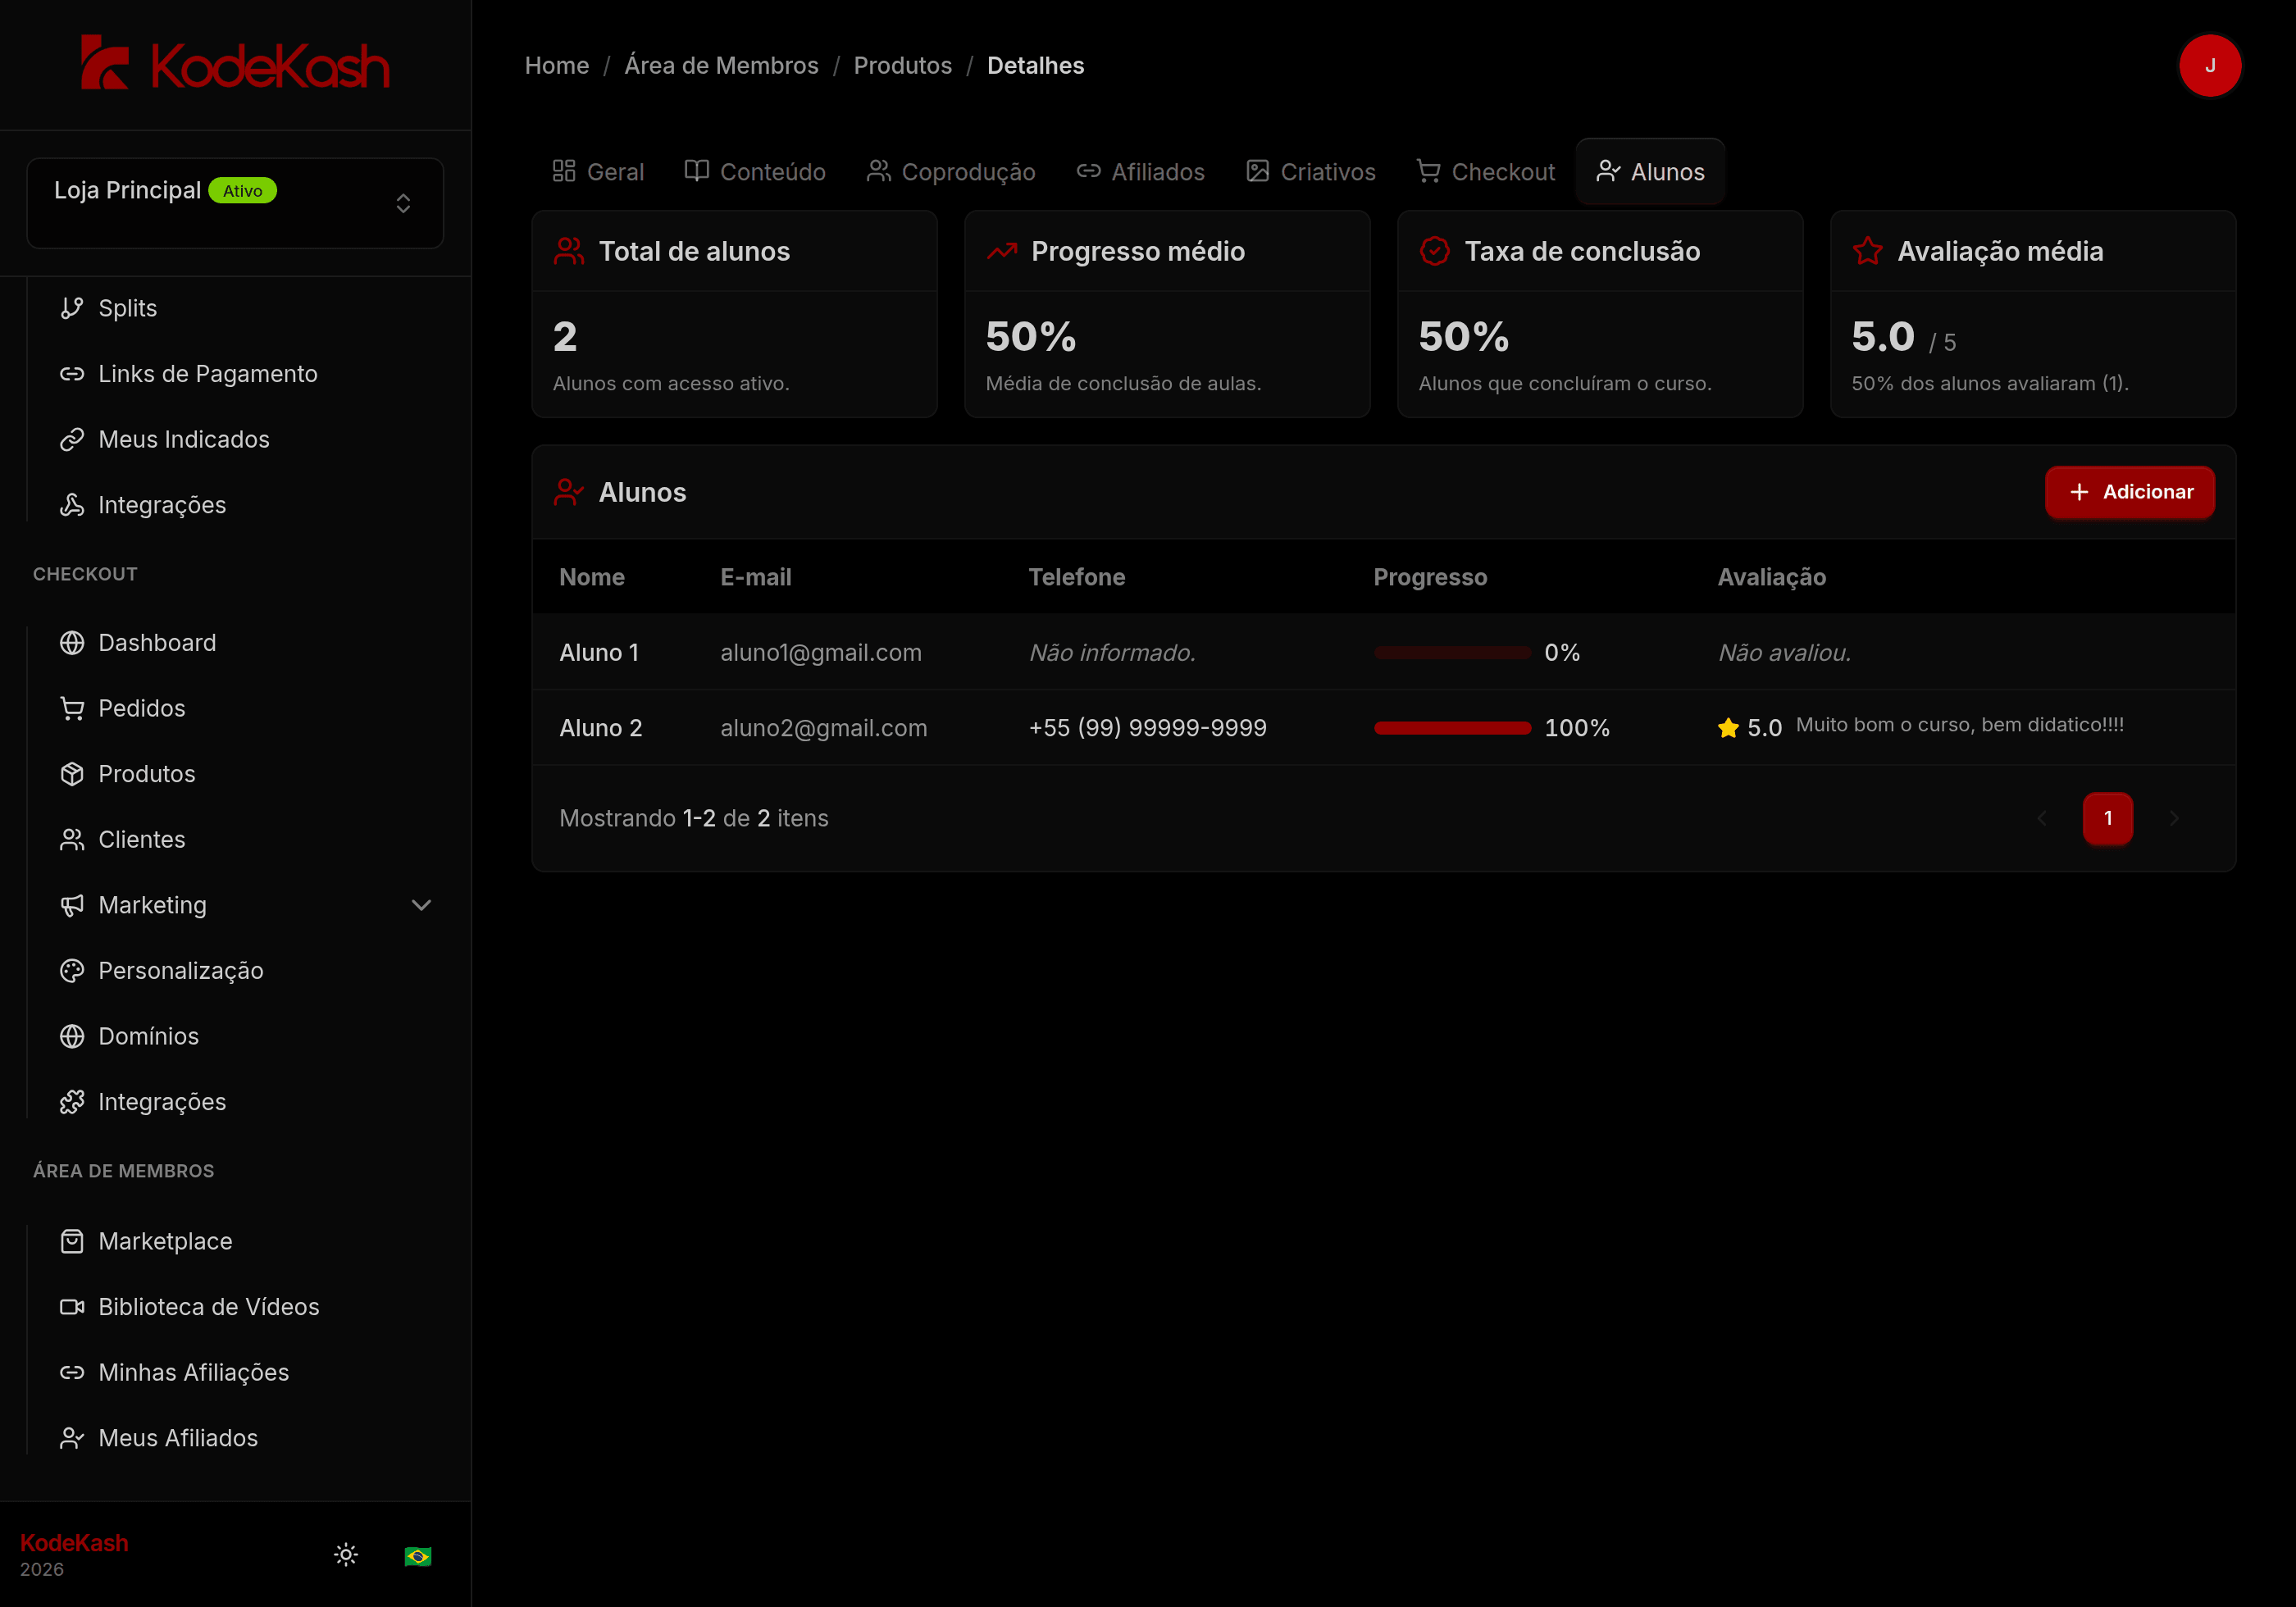Viewport: 2296px width, 1607px height.
Task: Select page 1 in pagination
Action: pos(2108,818)
